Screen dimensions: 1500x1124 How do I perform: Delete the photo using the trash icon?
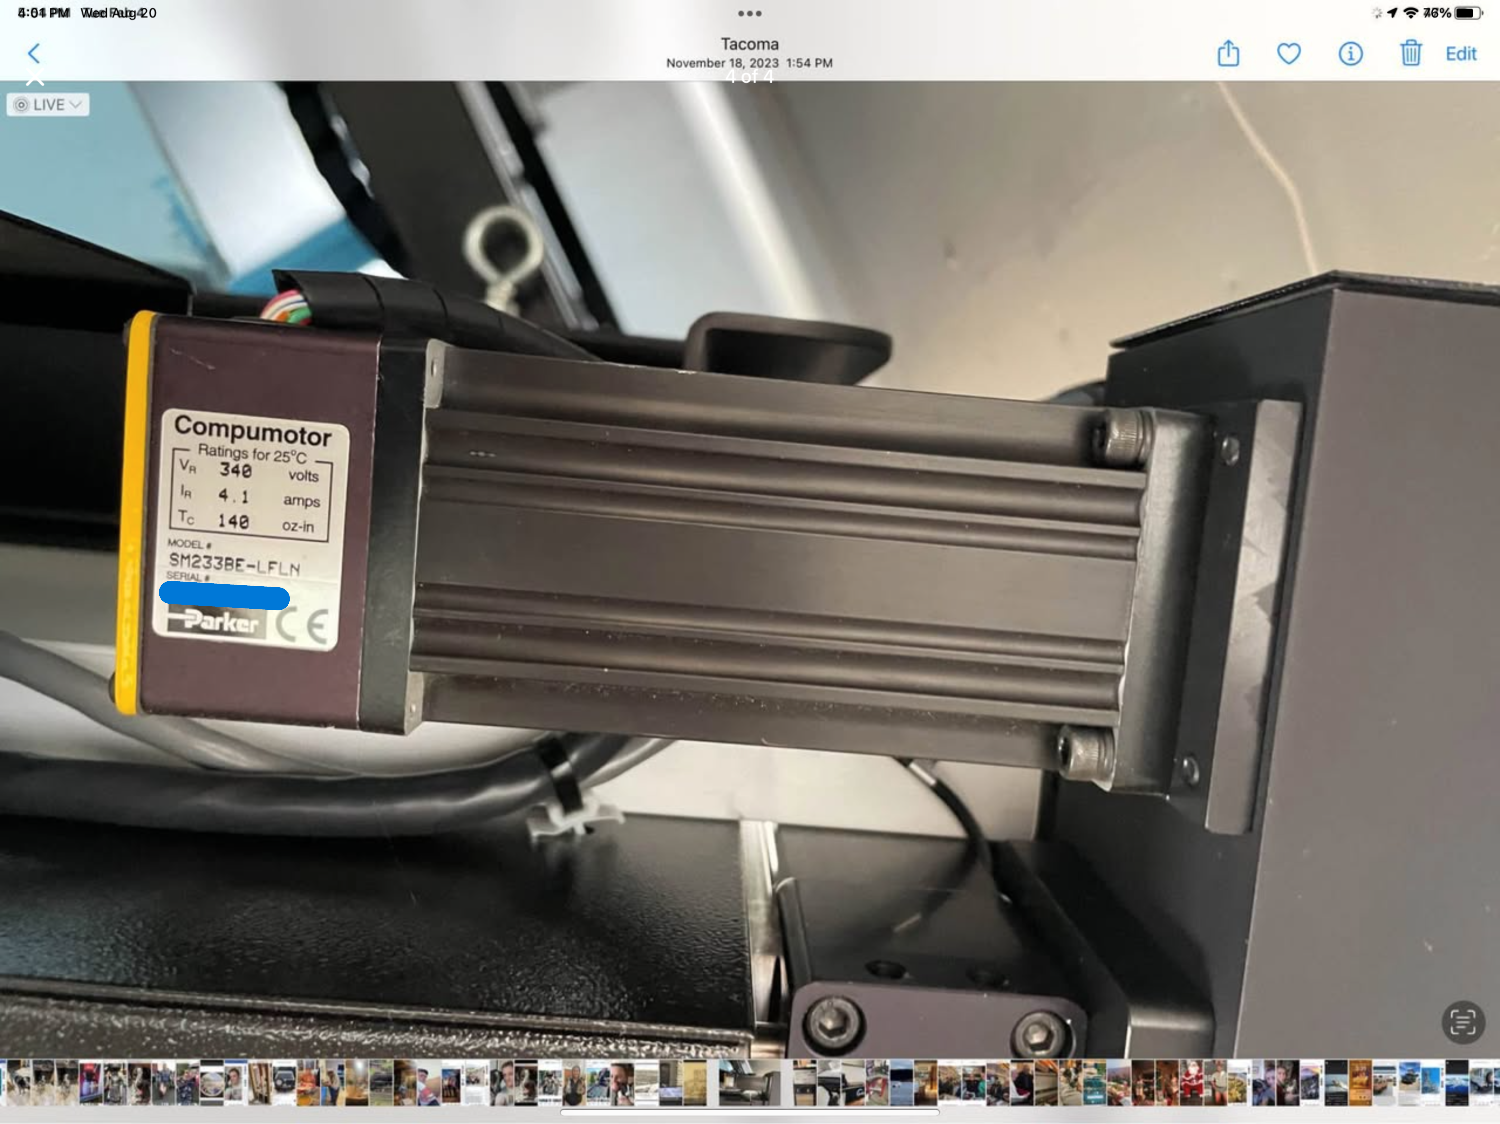click(x=1410, y=54)
